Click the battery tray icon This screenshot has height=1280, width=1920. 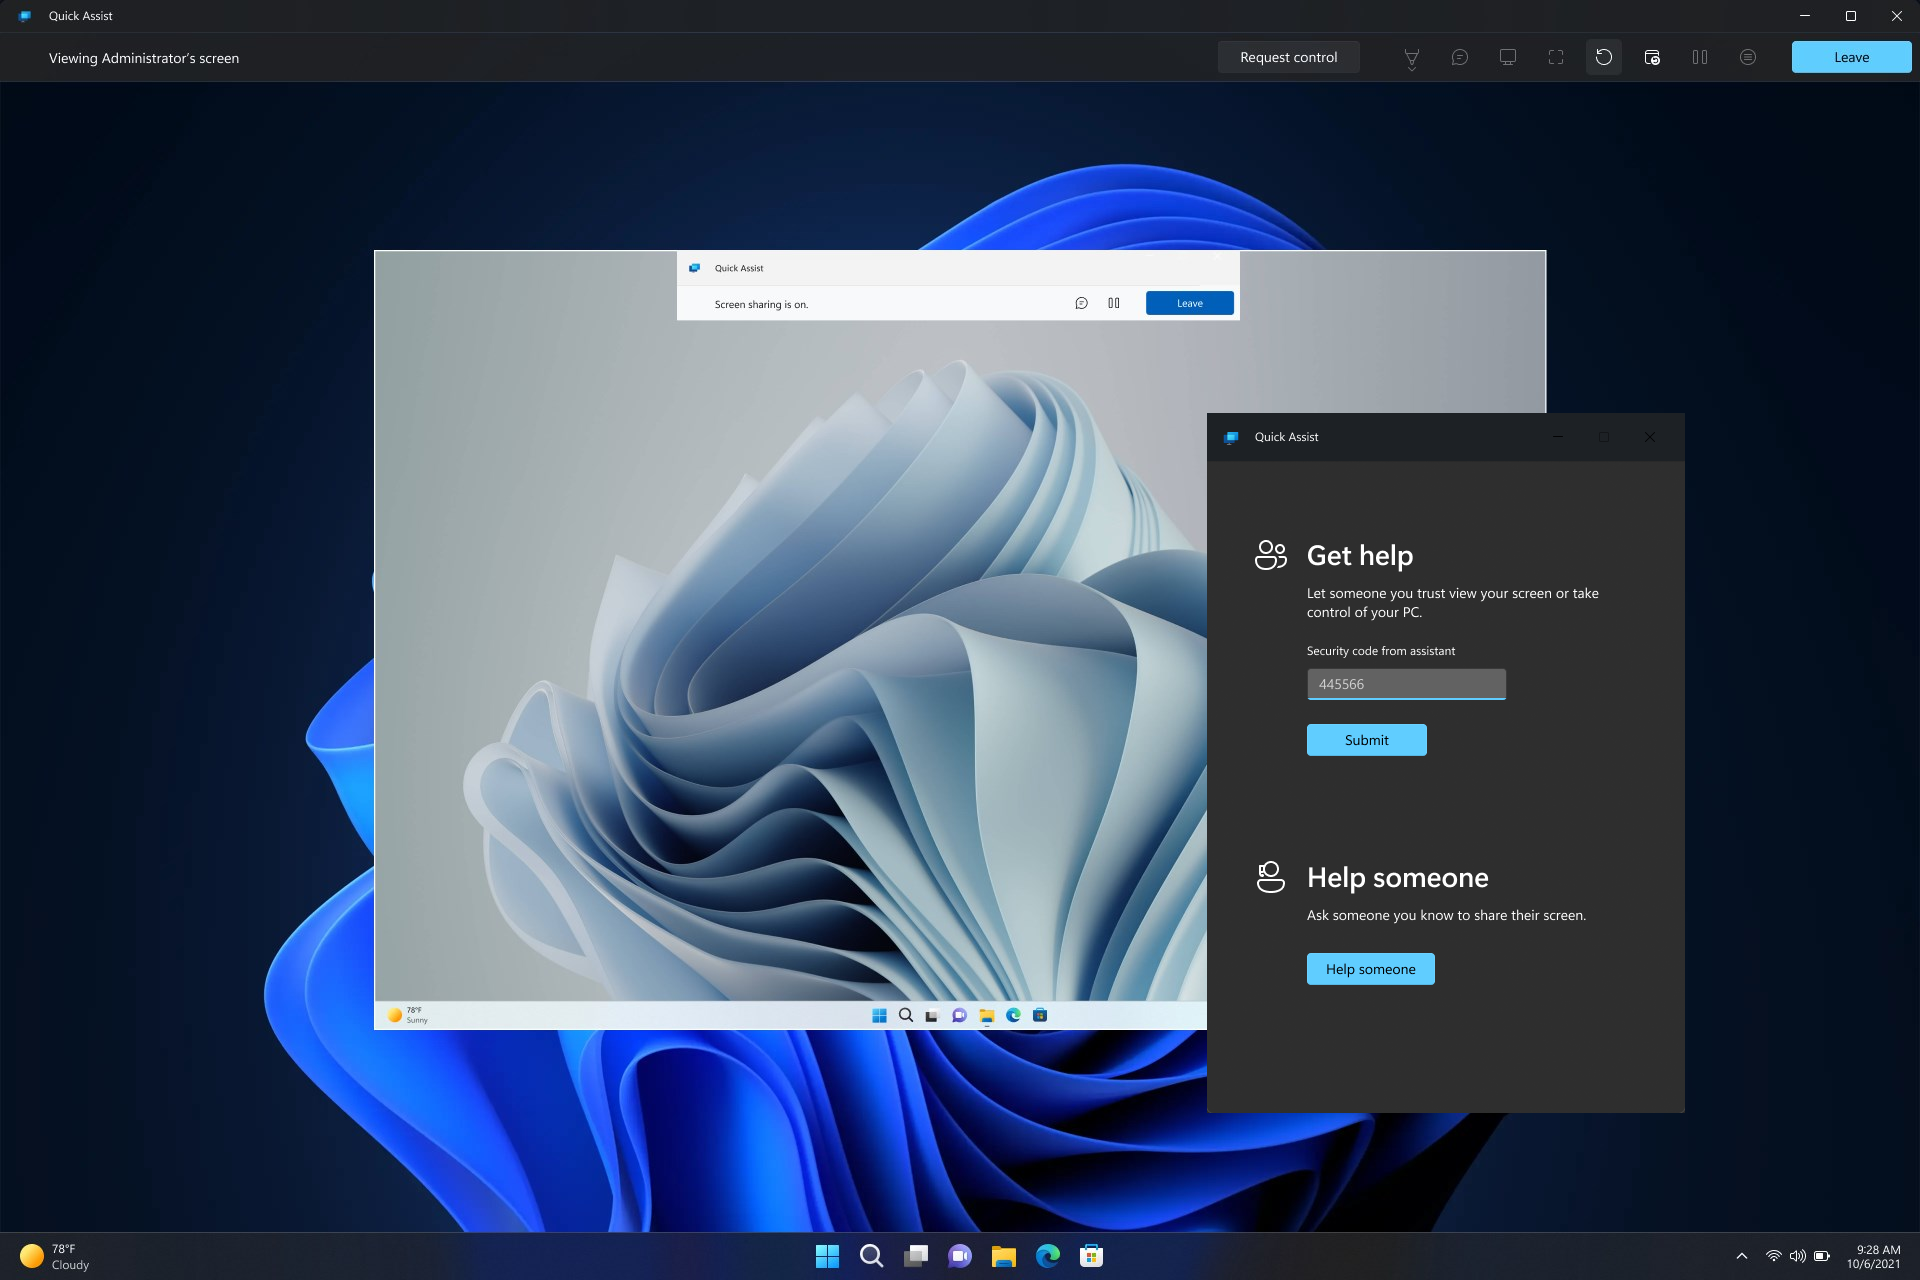pos(1822,1256)
